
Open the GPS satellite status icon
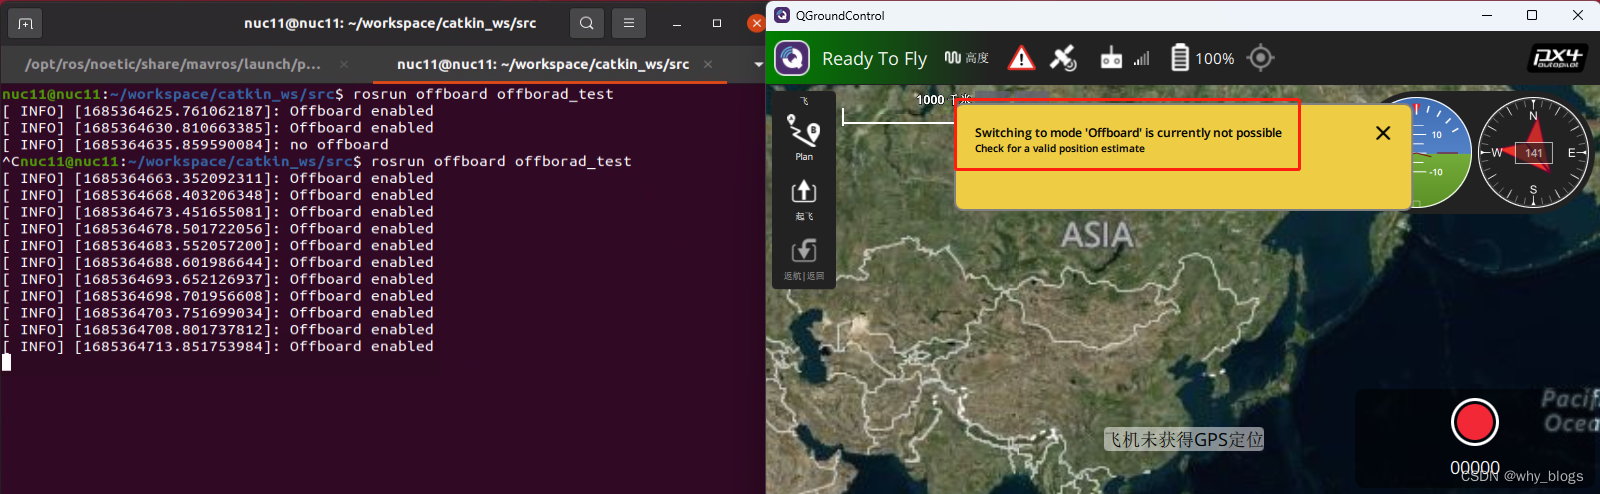(1063, 58)
